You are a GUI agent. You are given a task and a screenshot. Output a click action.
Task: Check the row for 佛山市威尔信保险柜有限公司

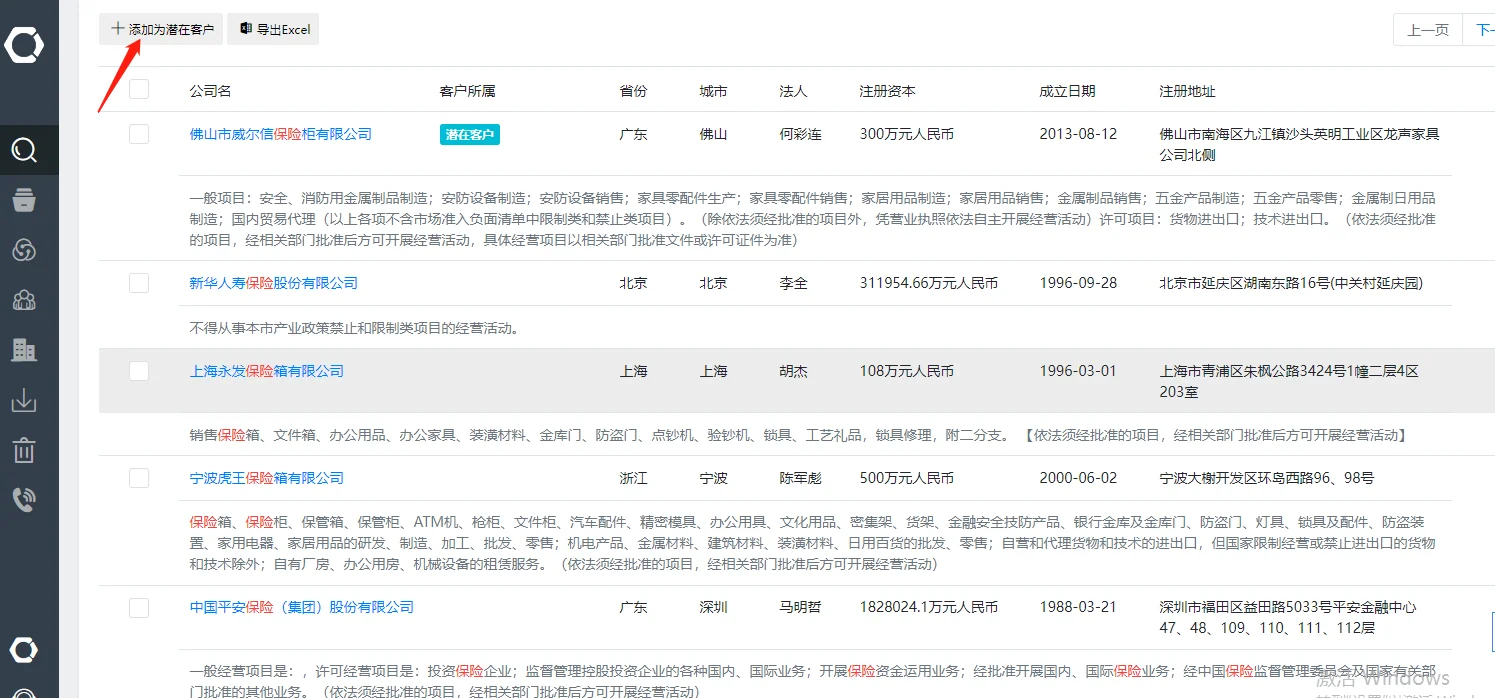[139, 134]
